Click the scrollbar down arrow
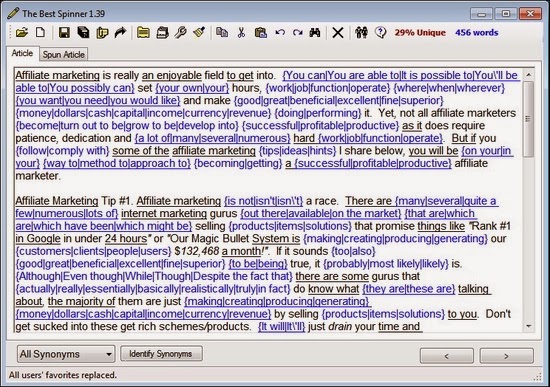The width and height of the screenshot is (550, 387). (528, 326)
